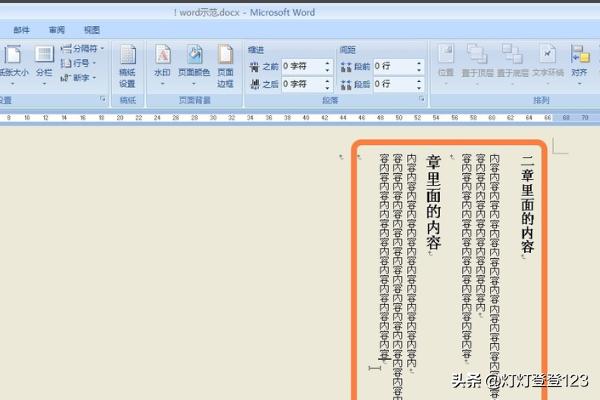Click the 位置 position icon
600x400 pixels.
446,61
